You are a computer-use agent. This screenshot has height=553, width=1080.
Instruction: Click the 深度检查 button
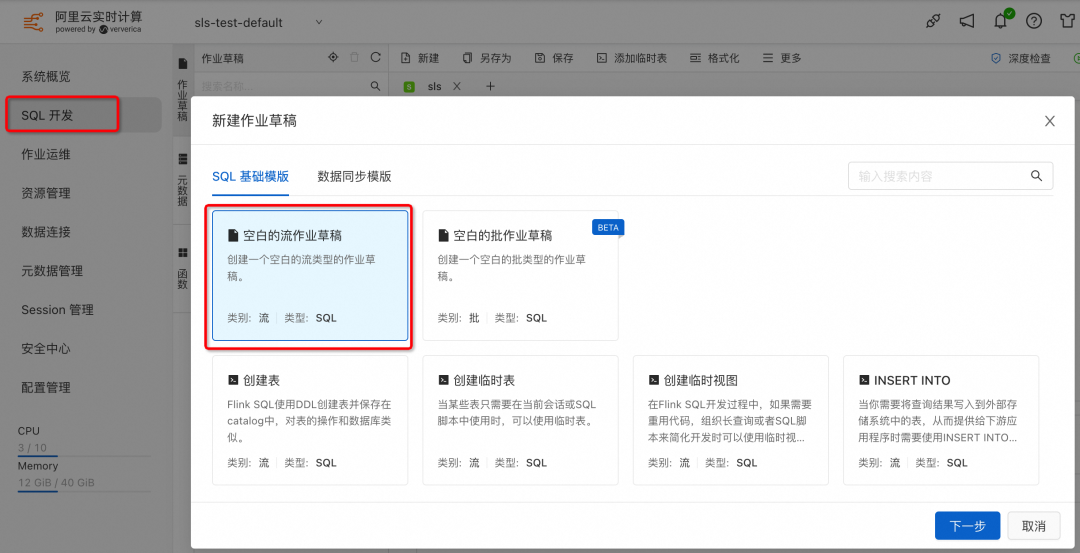coord(1021,59)
